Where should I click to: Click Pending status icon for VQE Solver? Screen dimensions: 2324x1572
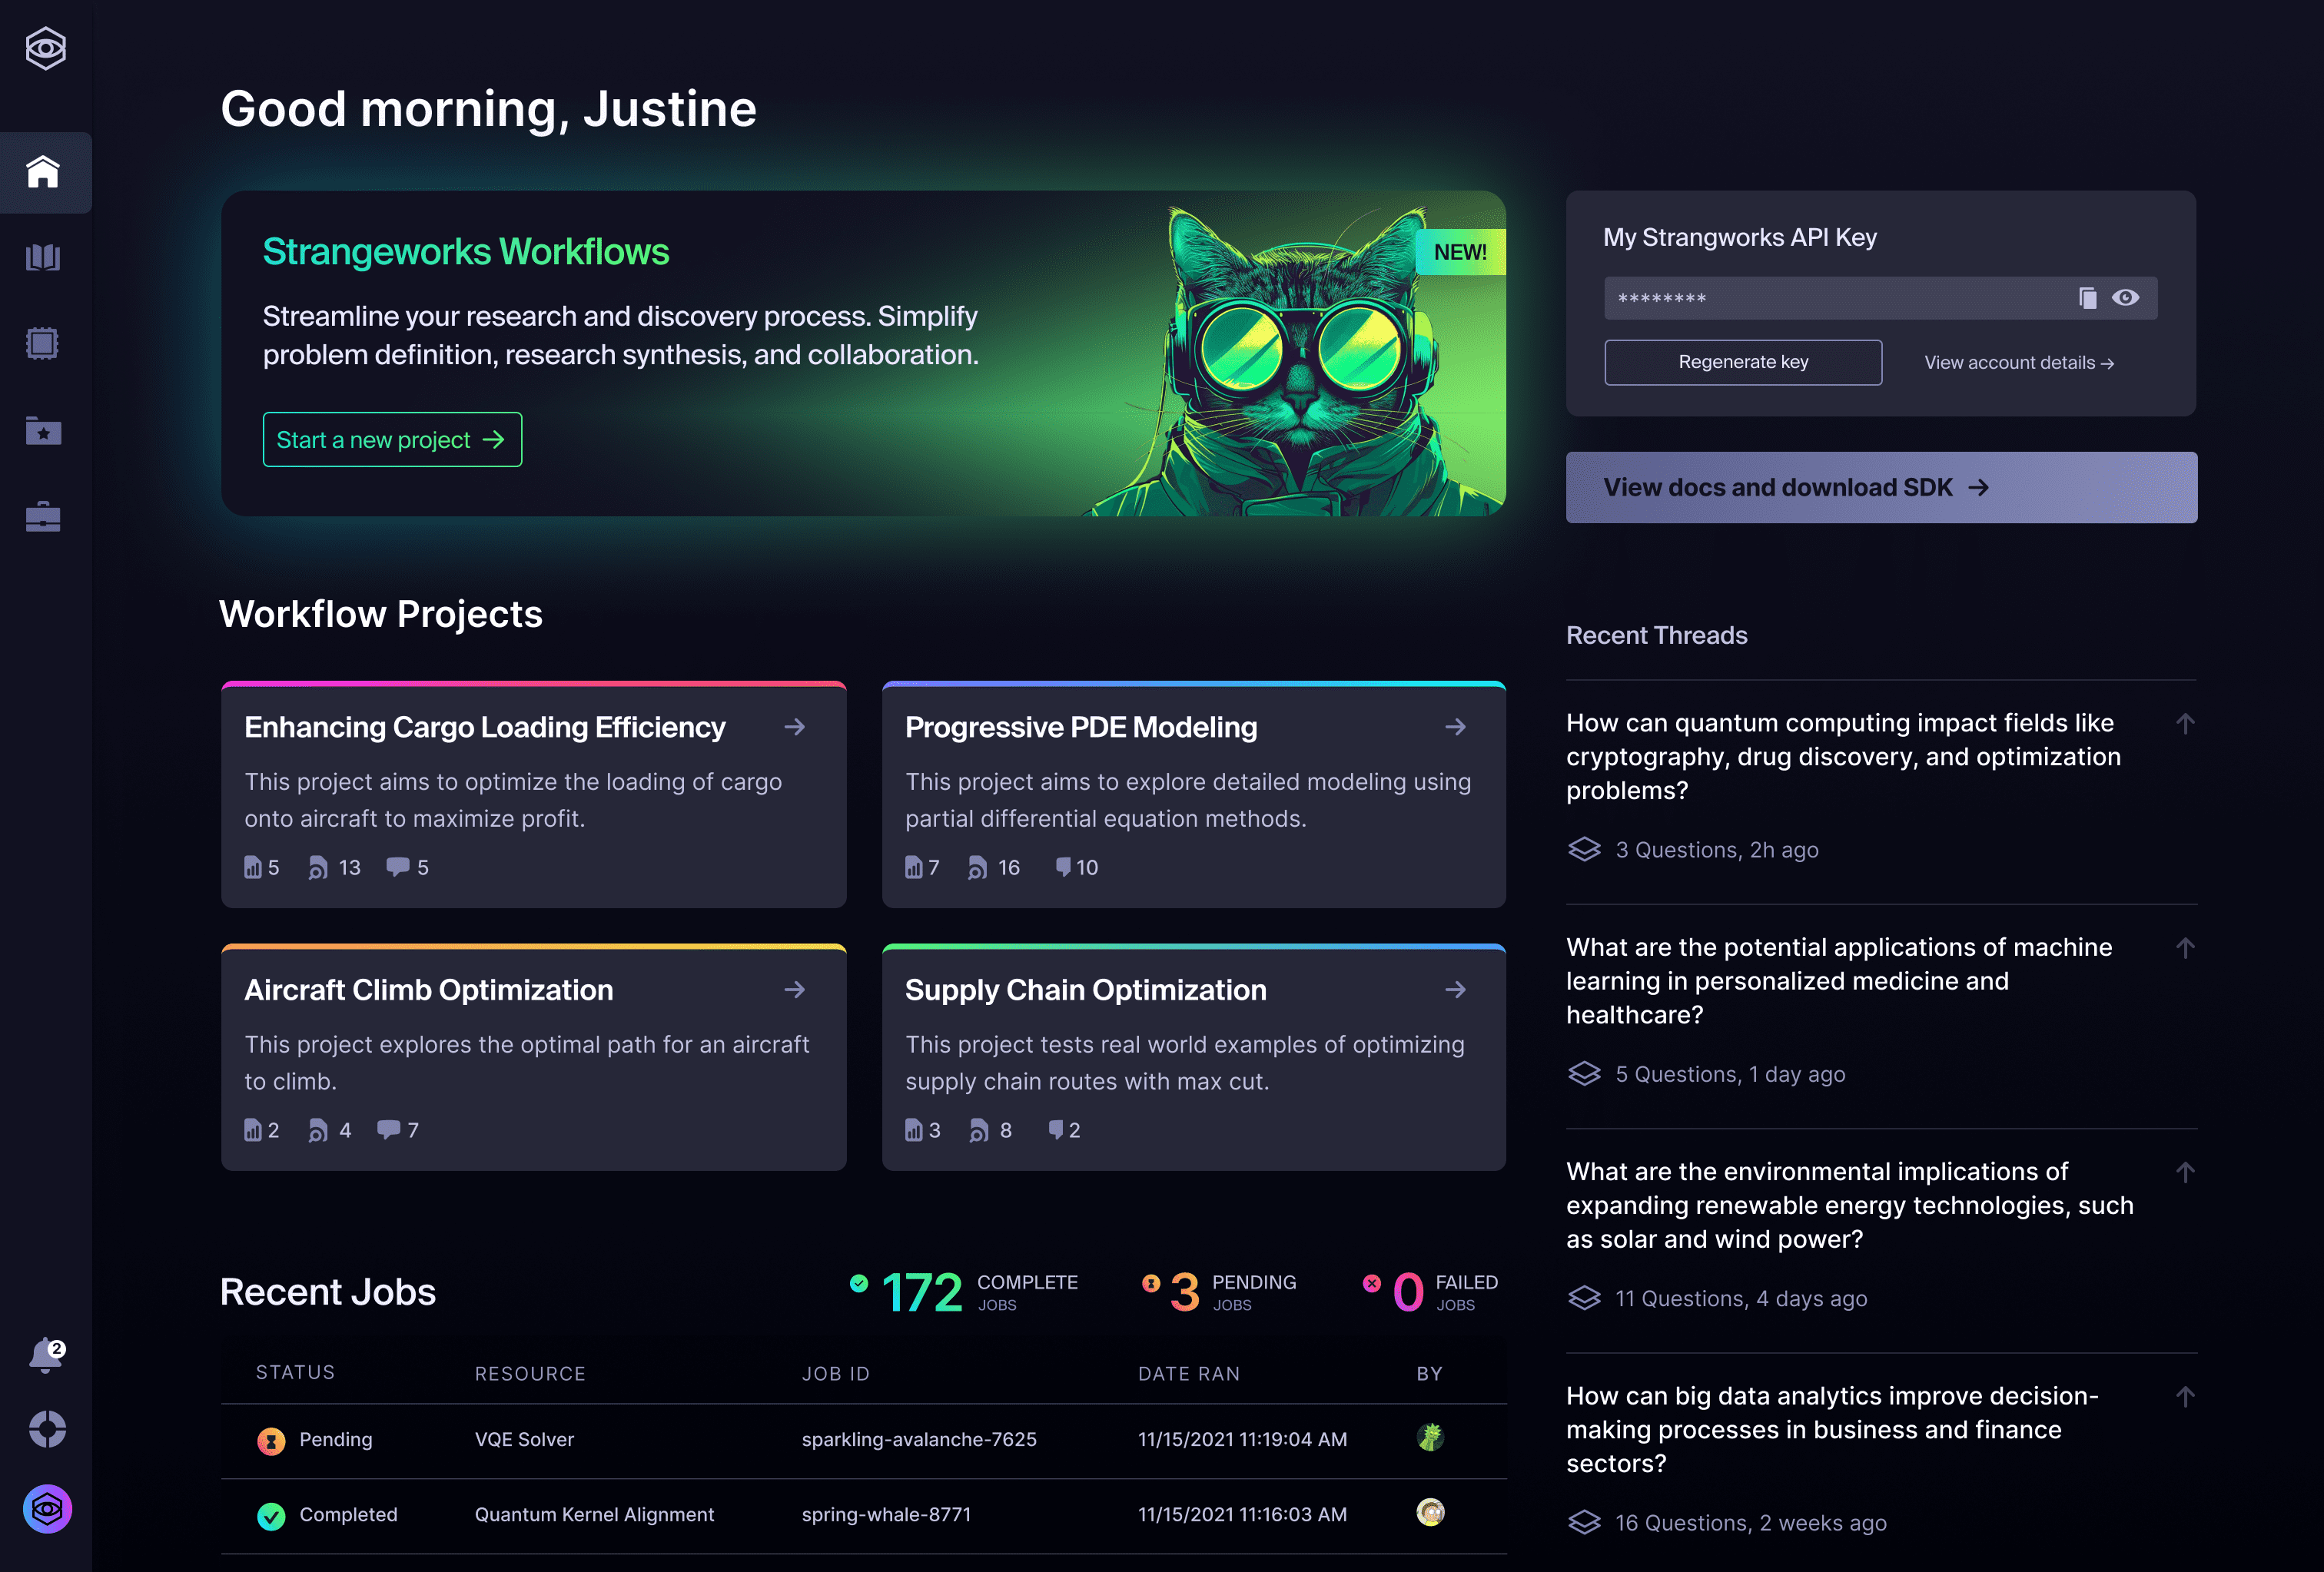(x=271, y=1441)
